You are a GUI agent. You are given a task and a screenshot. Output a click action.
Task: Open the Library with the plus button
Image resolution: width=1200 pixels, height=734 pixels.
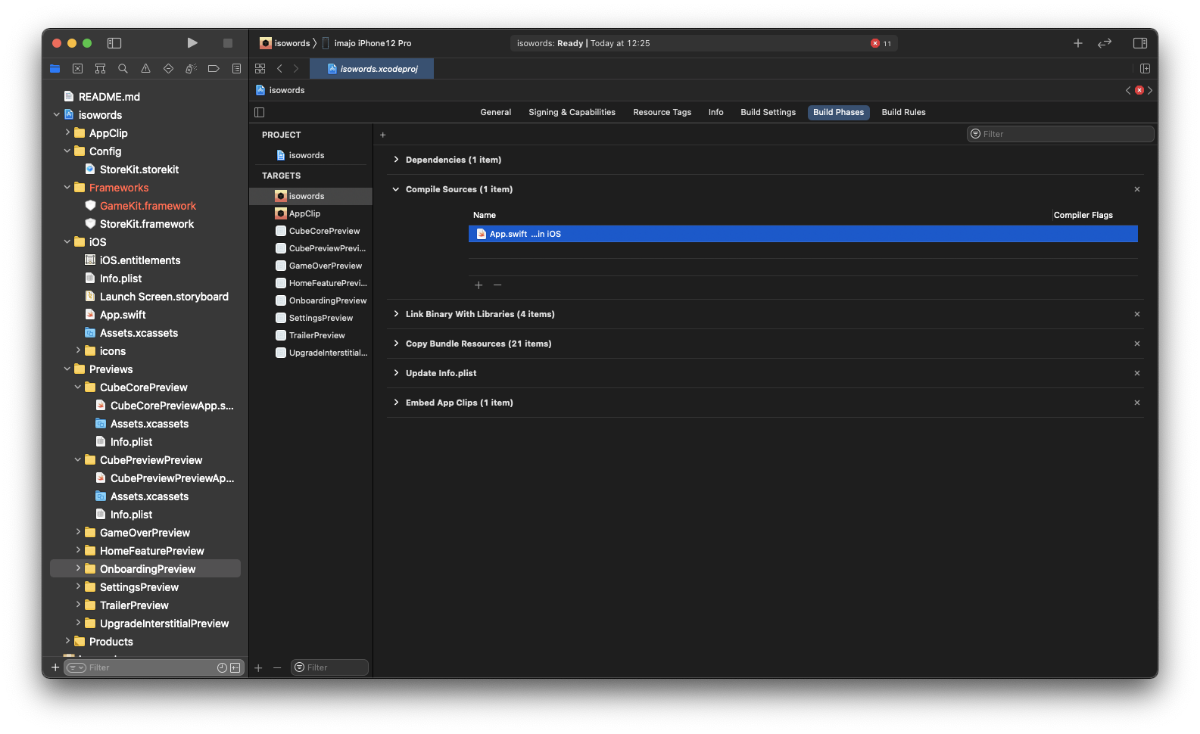click(x=1078, y=43)
